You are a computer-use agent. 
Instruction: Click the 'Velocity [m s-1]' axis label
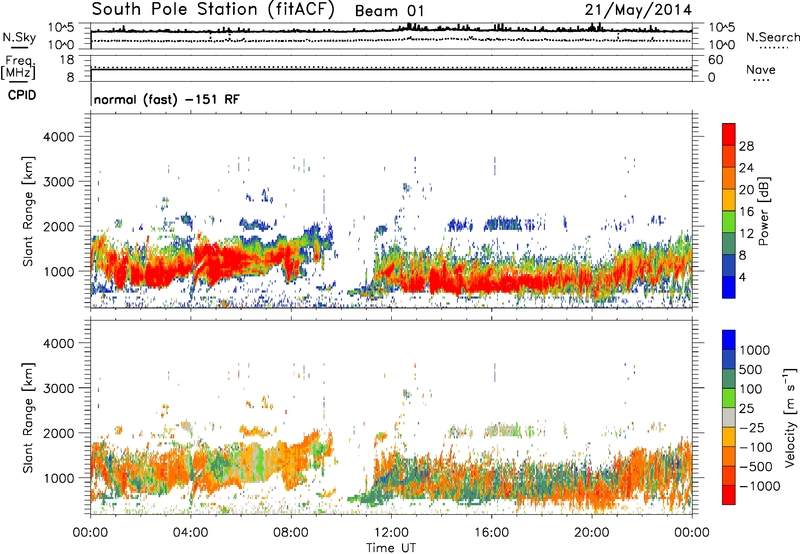point(790,417)
